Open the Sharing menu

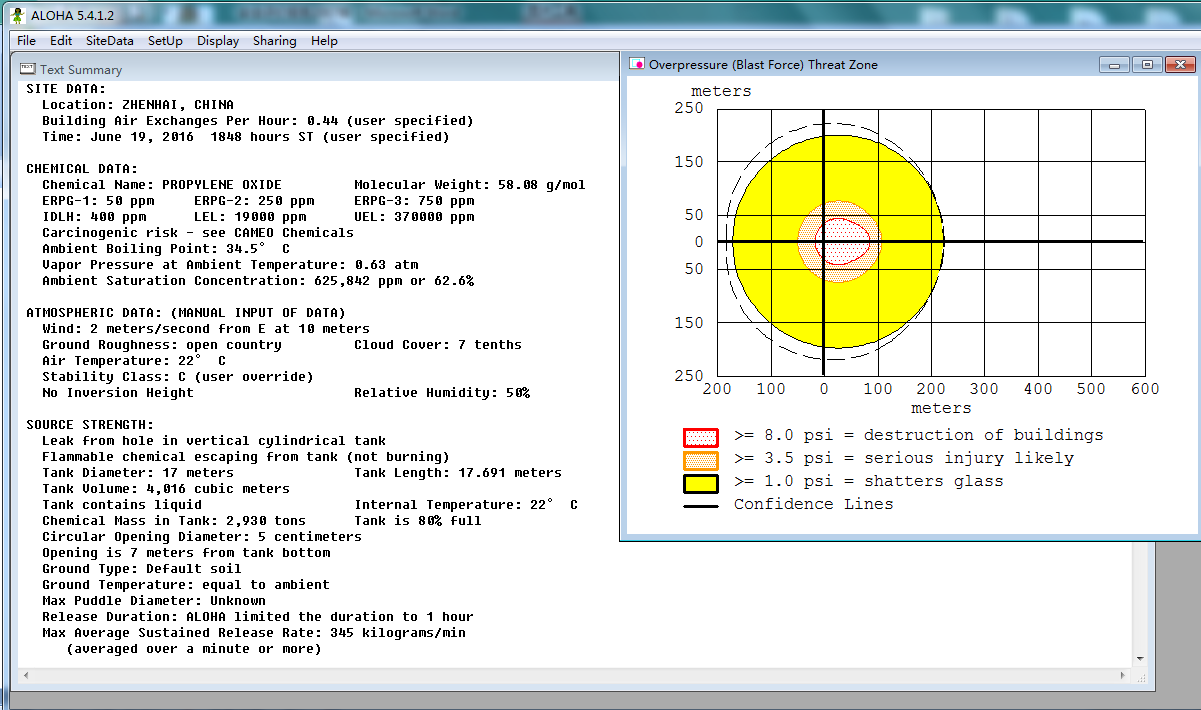coord(274,41)
